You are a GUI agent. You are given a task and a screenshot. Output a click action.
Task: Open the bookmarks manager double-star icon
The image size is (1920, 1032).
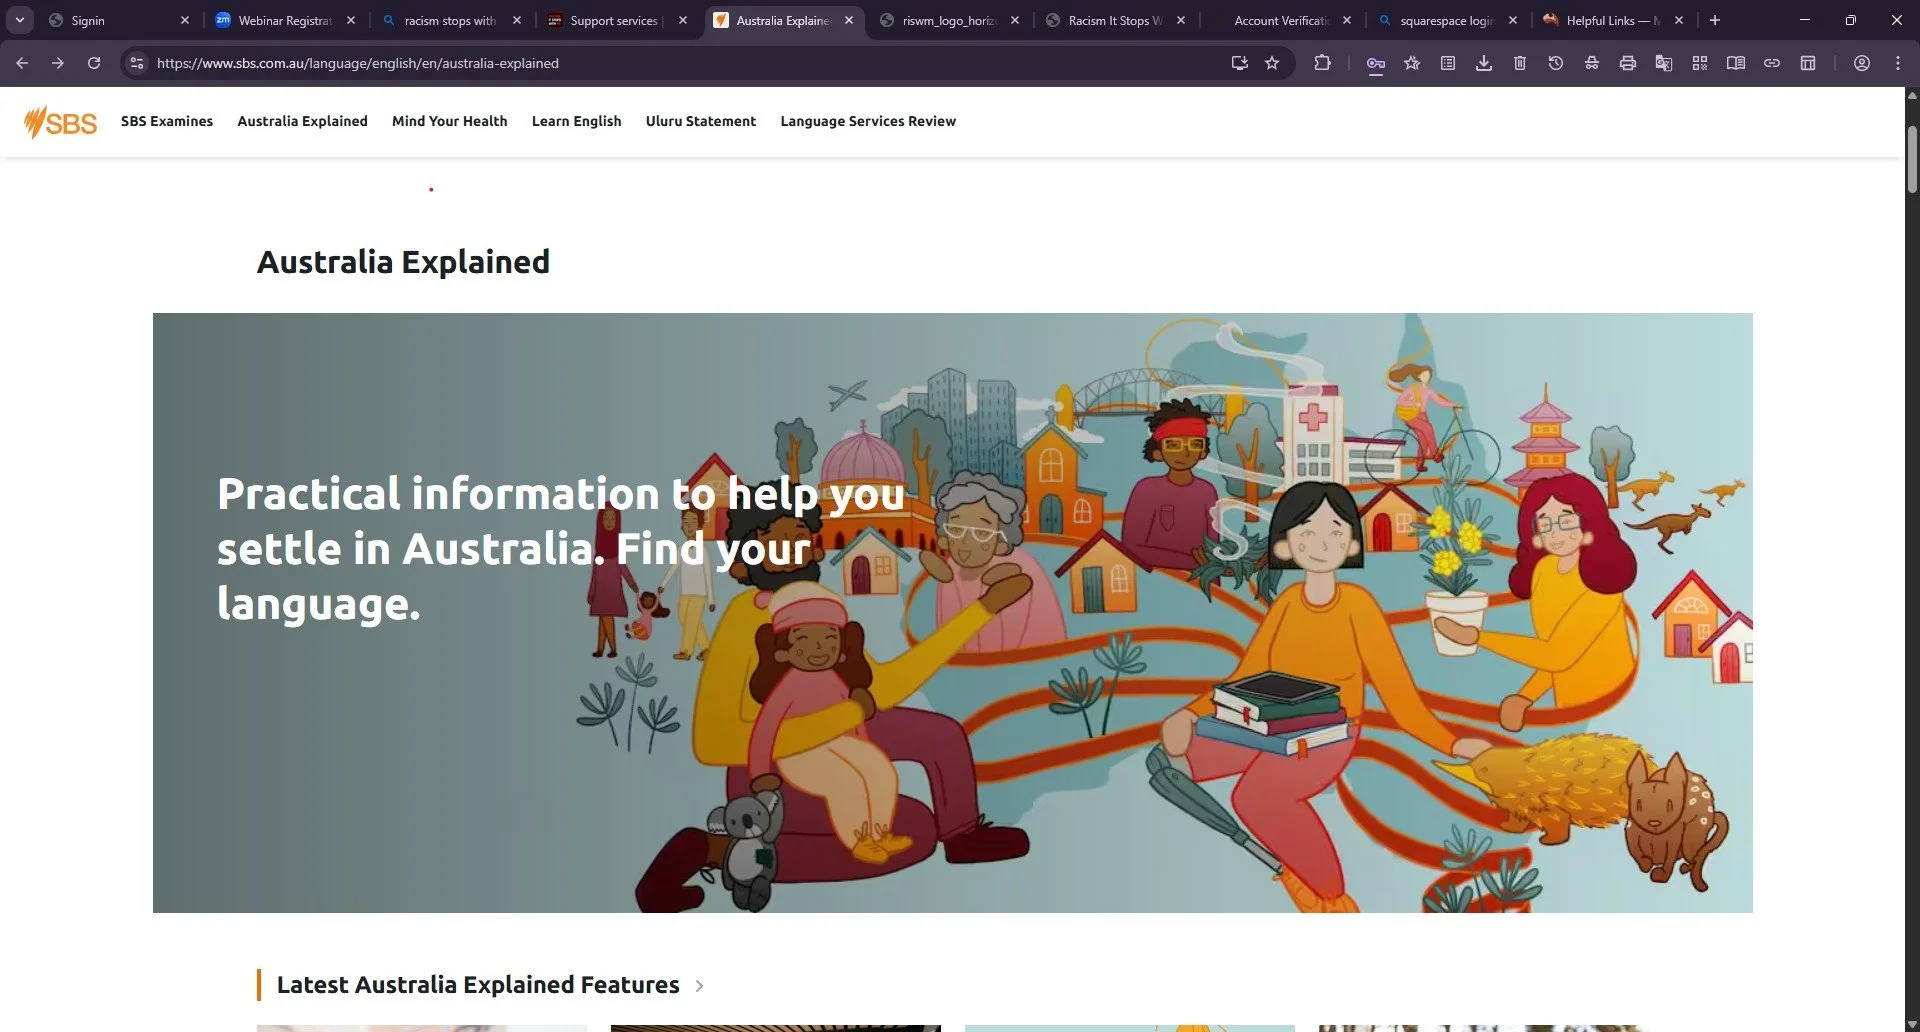1412,63
